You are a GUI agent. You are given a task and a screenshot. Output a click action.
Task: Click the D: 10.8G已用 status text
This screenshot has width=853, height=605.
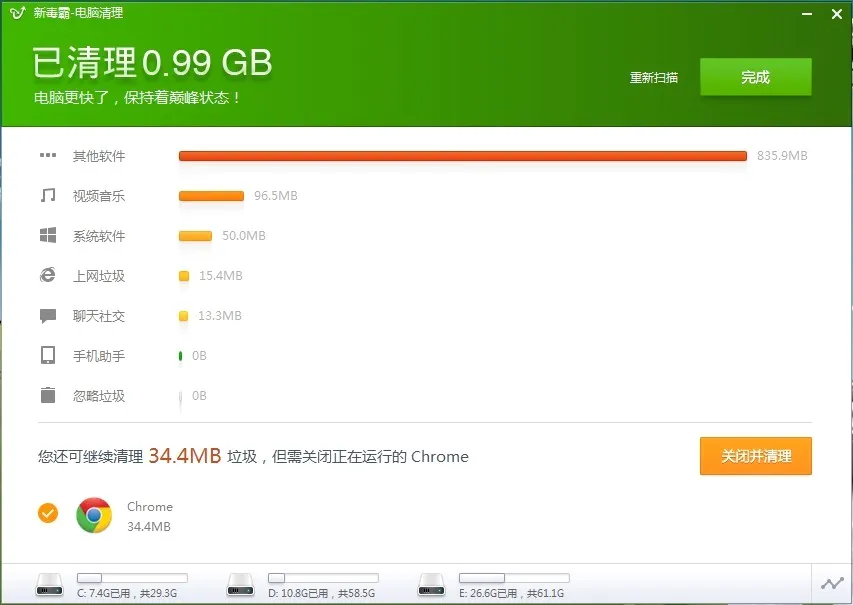pos(322,593)
